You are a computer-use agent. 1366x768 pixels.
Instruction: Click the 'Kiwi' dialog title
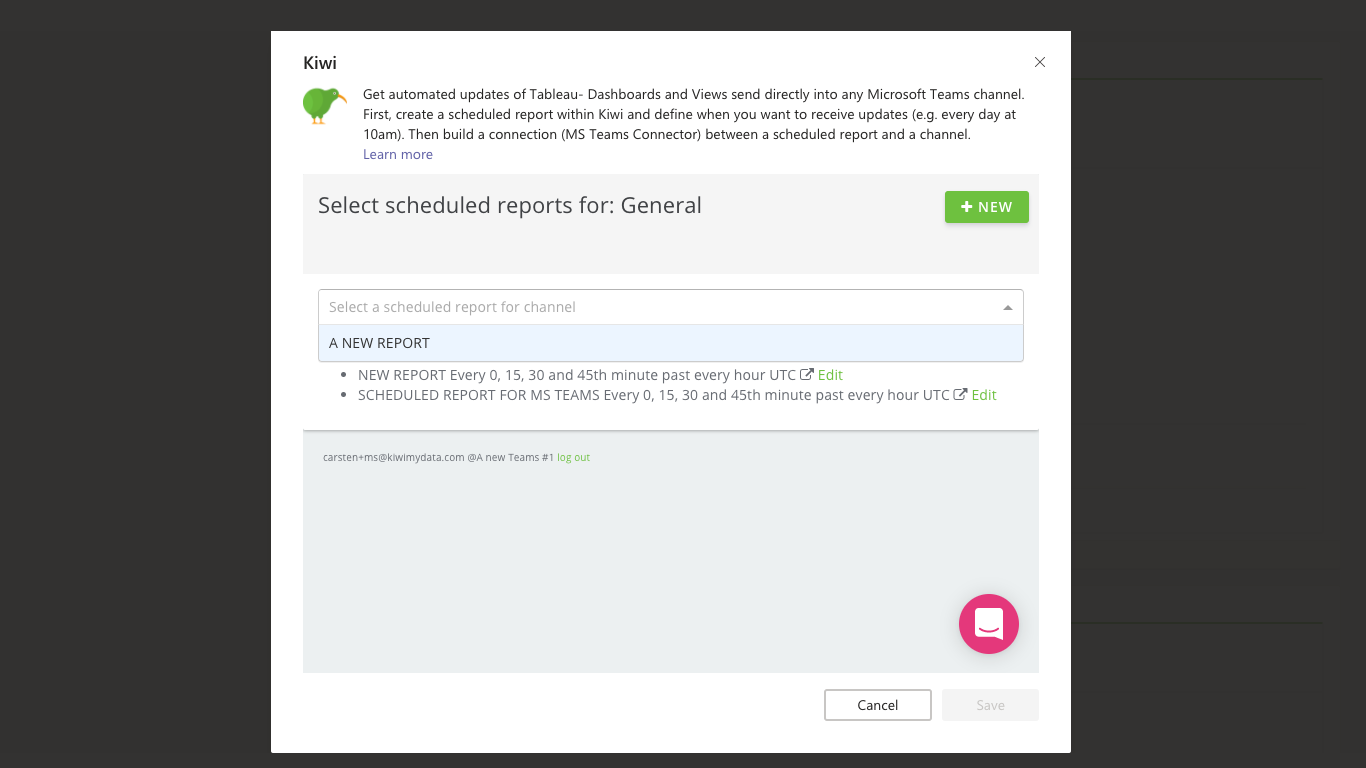coord(320,63)
